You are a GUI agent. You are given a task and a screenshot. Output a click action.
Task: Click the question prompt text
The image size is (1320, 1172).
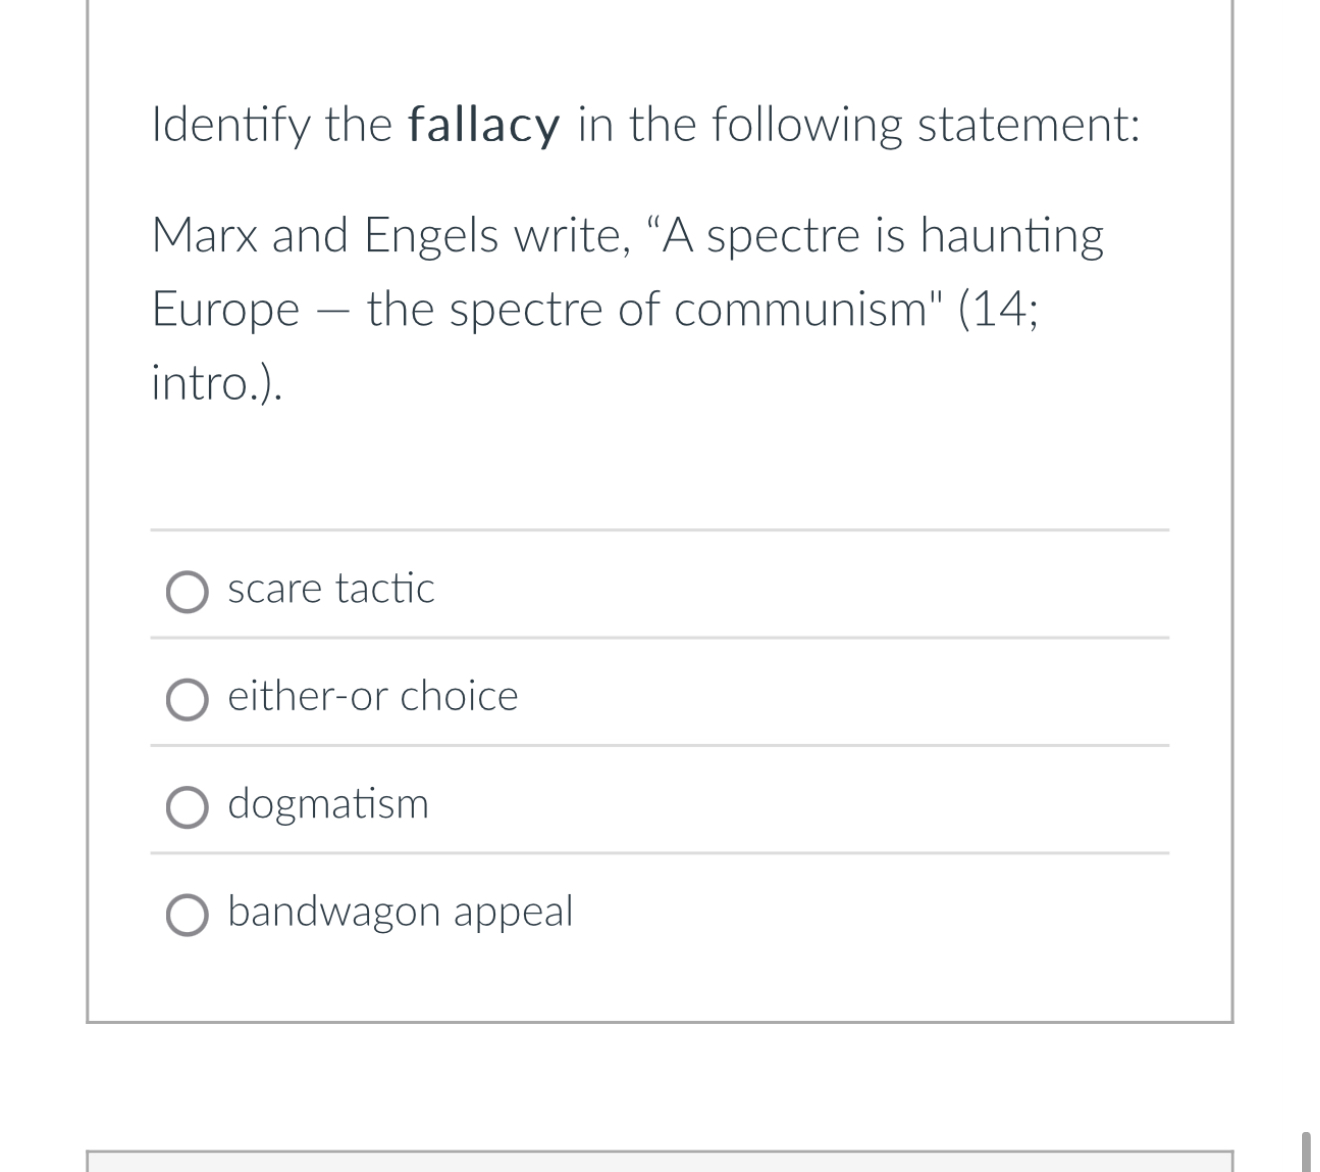(x=645, y=125)
